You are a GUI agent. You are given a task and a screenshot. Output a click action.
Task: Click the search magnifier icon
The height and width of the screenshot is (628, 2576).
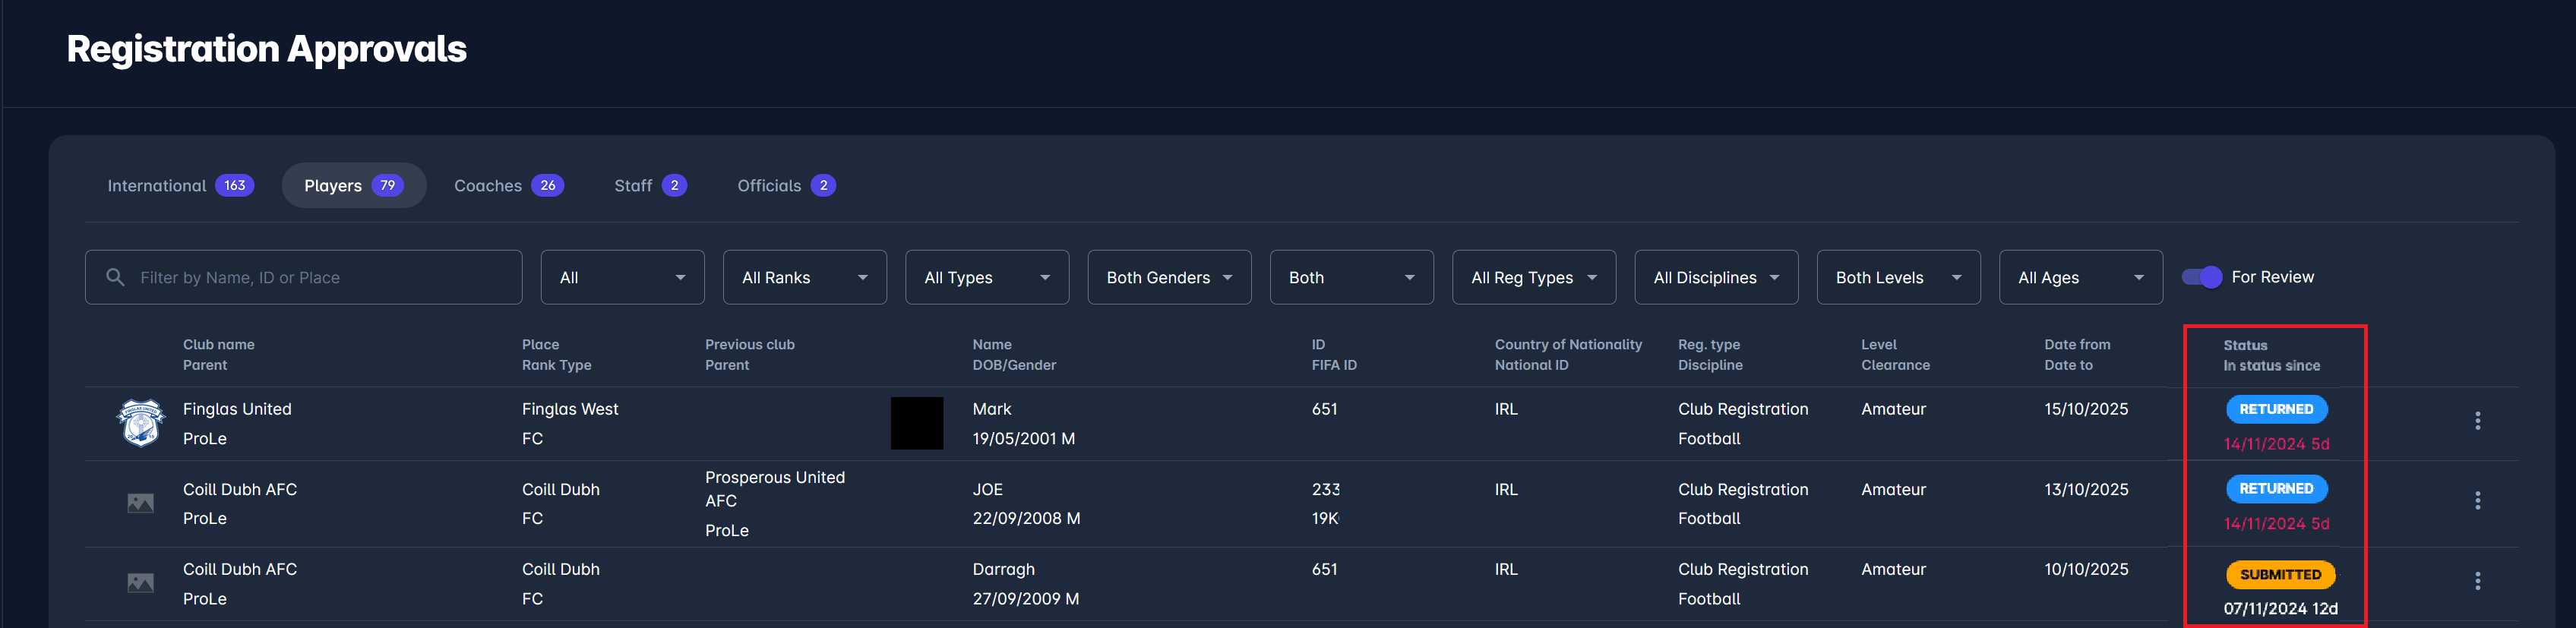[x=115, y=277]
